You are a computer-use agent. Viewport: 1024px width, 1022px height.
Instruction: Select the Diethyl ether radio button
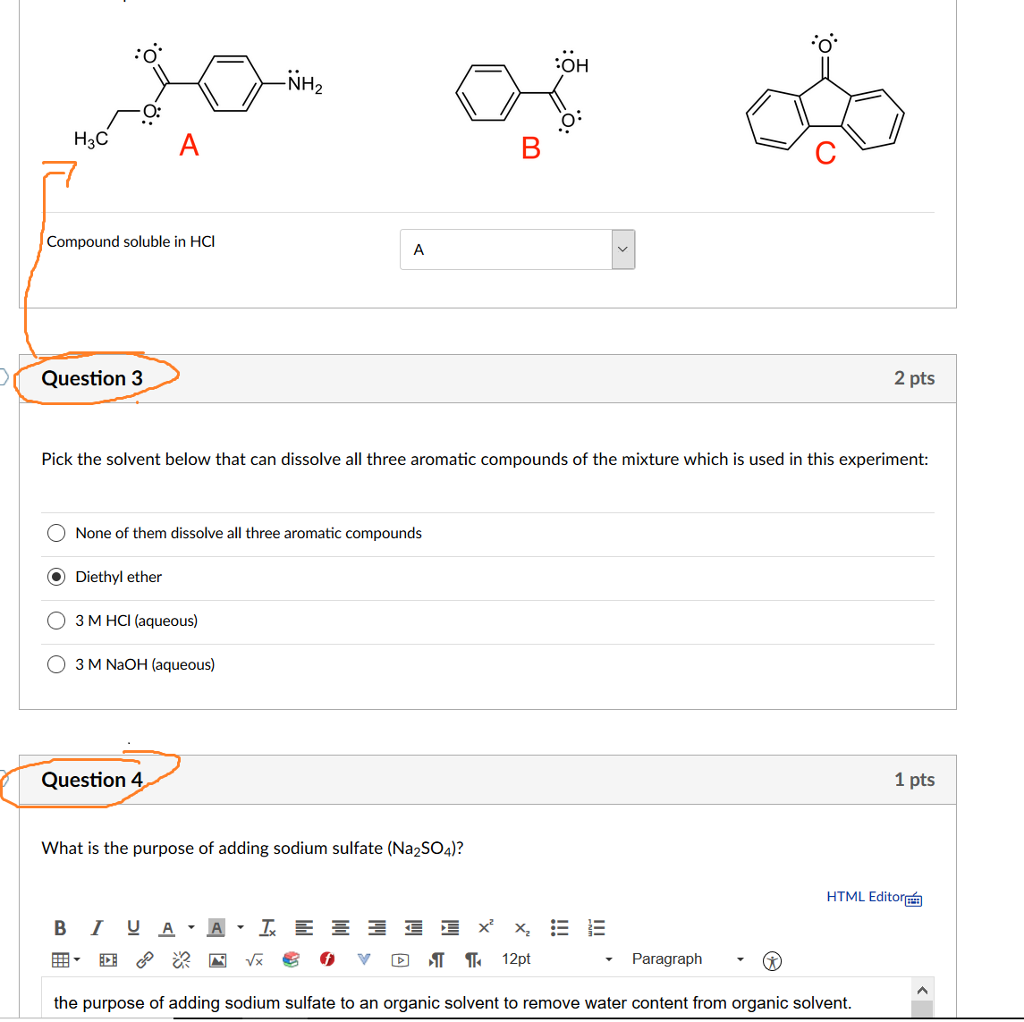56,576
